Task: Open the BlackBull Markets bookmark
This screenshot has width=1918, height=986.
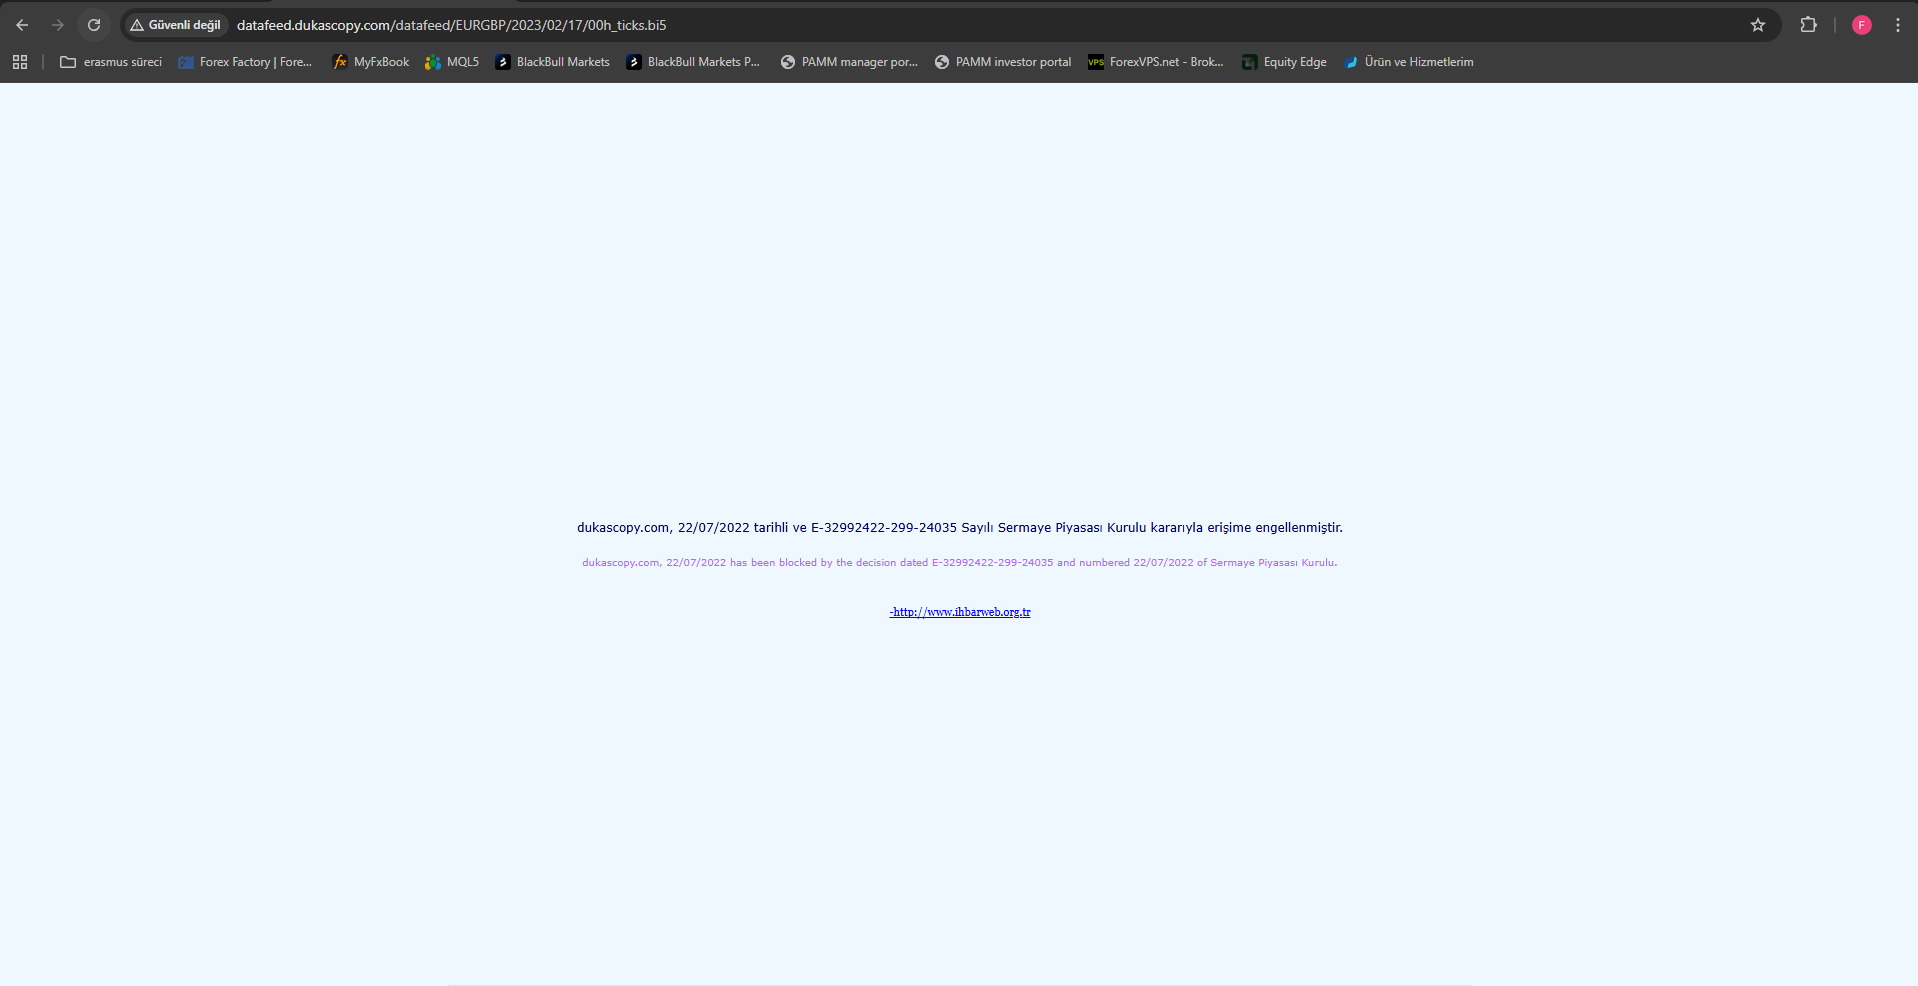Action: (x=552, y=62)
